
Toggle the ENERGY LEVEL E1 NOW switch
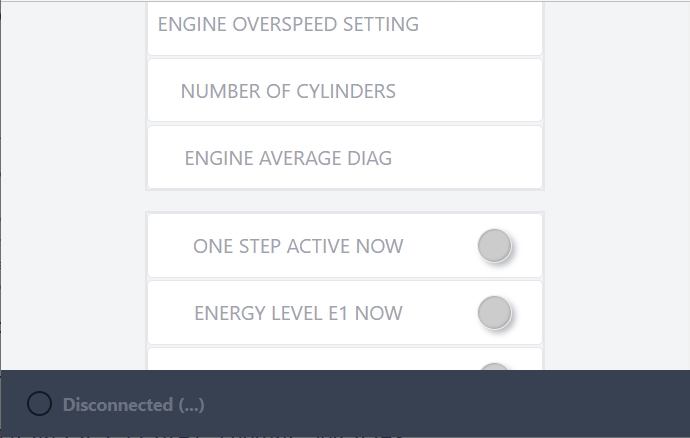tap(494, 313)
